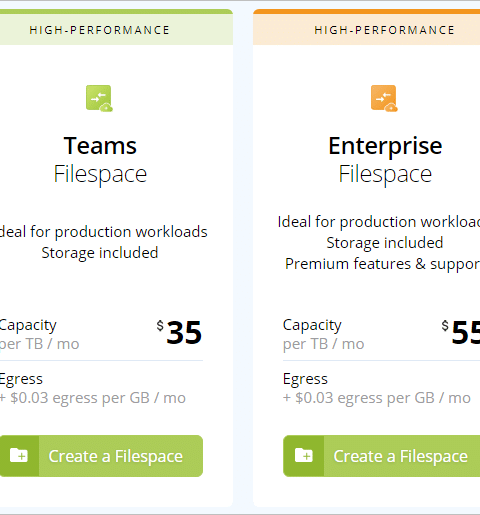Click the Enterprise egress $0.03 per GB text

pyautogui.click(x=377, y=398)
